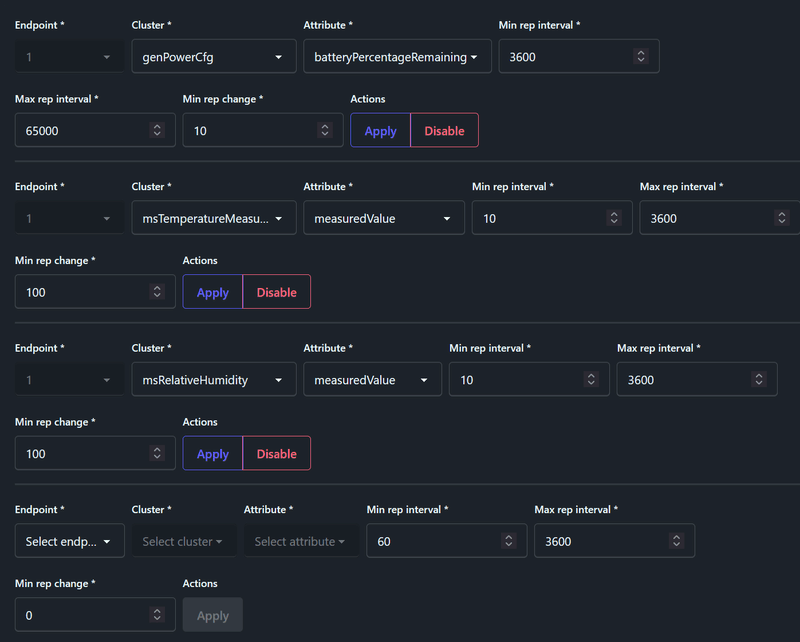This screenshot has width=800, height=642.
Task: Apply the msTemperatureMeasurement reporting settings
Action: coord(212,292)
